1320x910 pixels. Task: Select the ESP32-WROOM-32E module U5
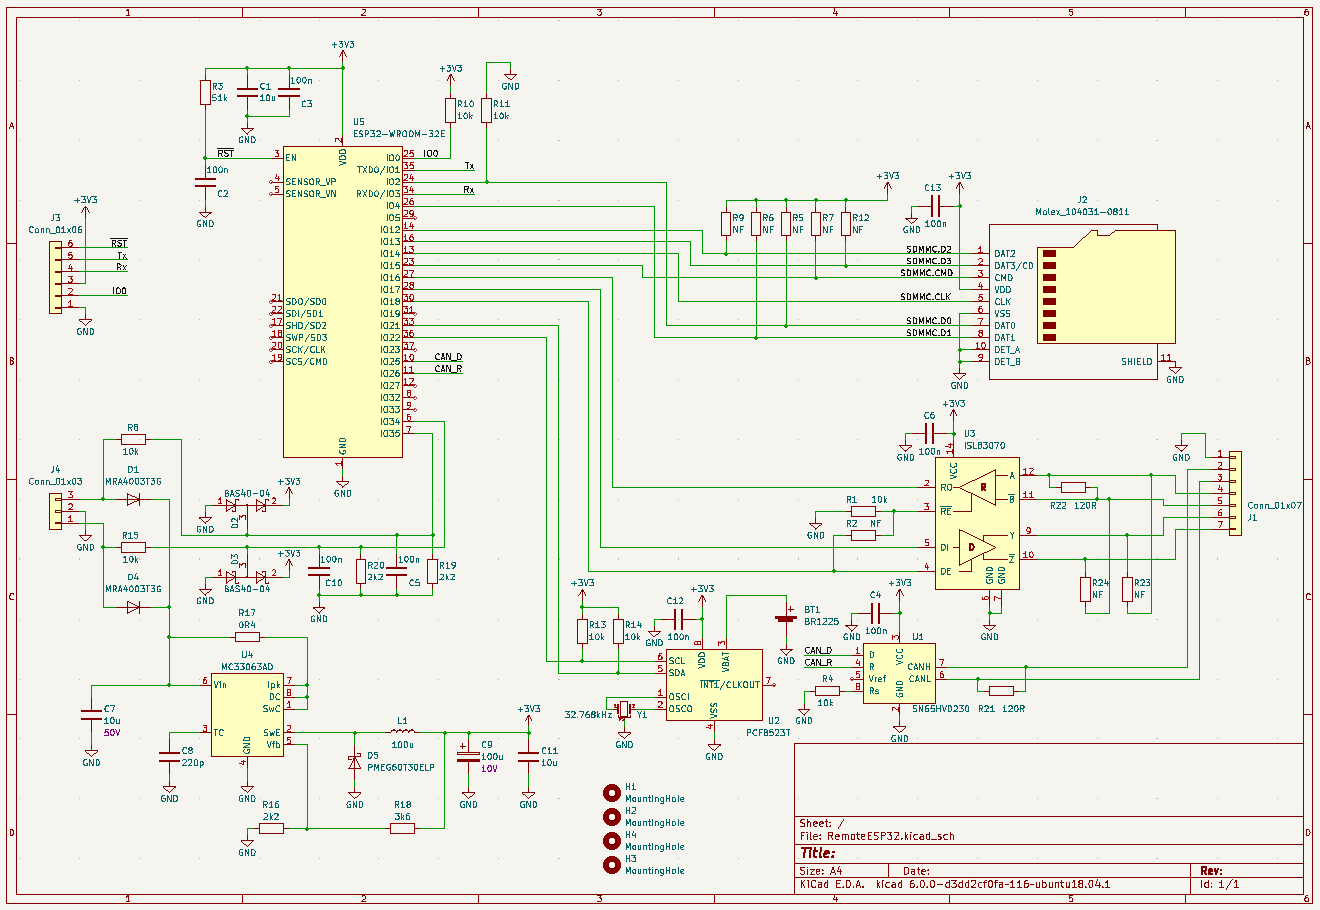342,300
